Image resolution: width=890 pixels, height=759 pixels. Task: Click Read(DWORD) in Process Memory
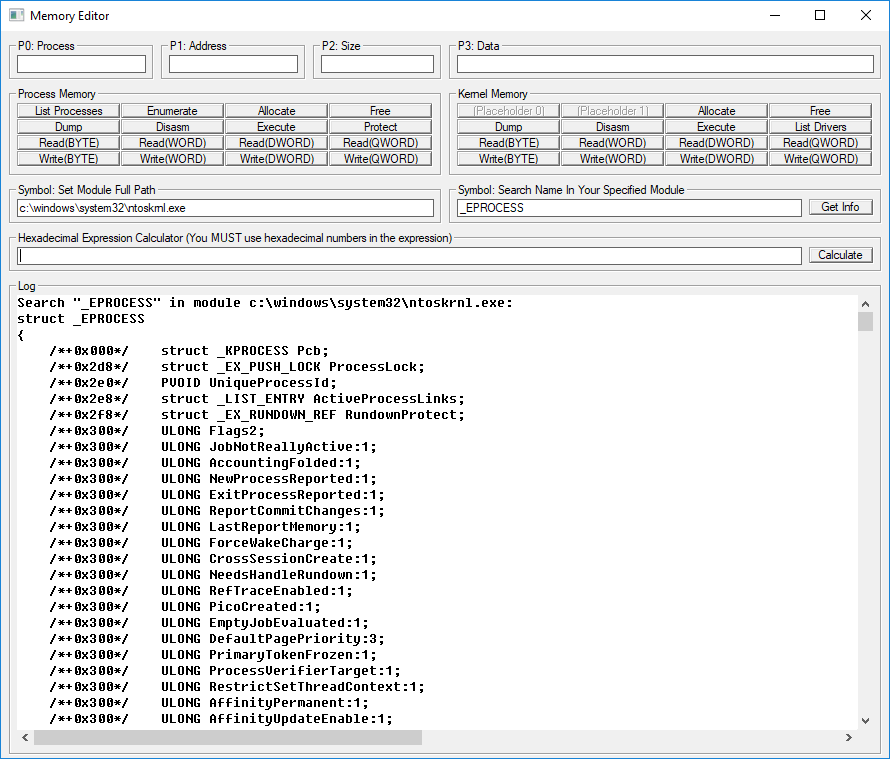[276, 142]
